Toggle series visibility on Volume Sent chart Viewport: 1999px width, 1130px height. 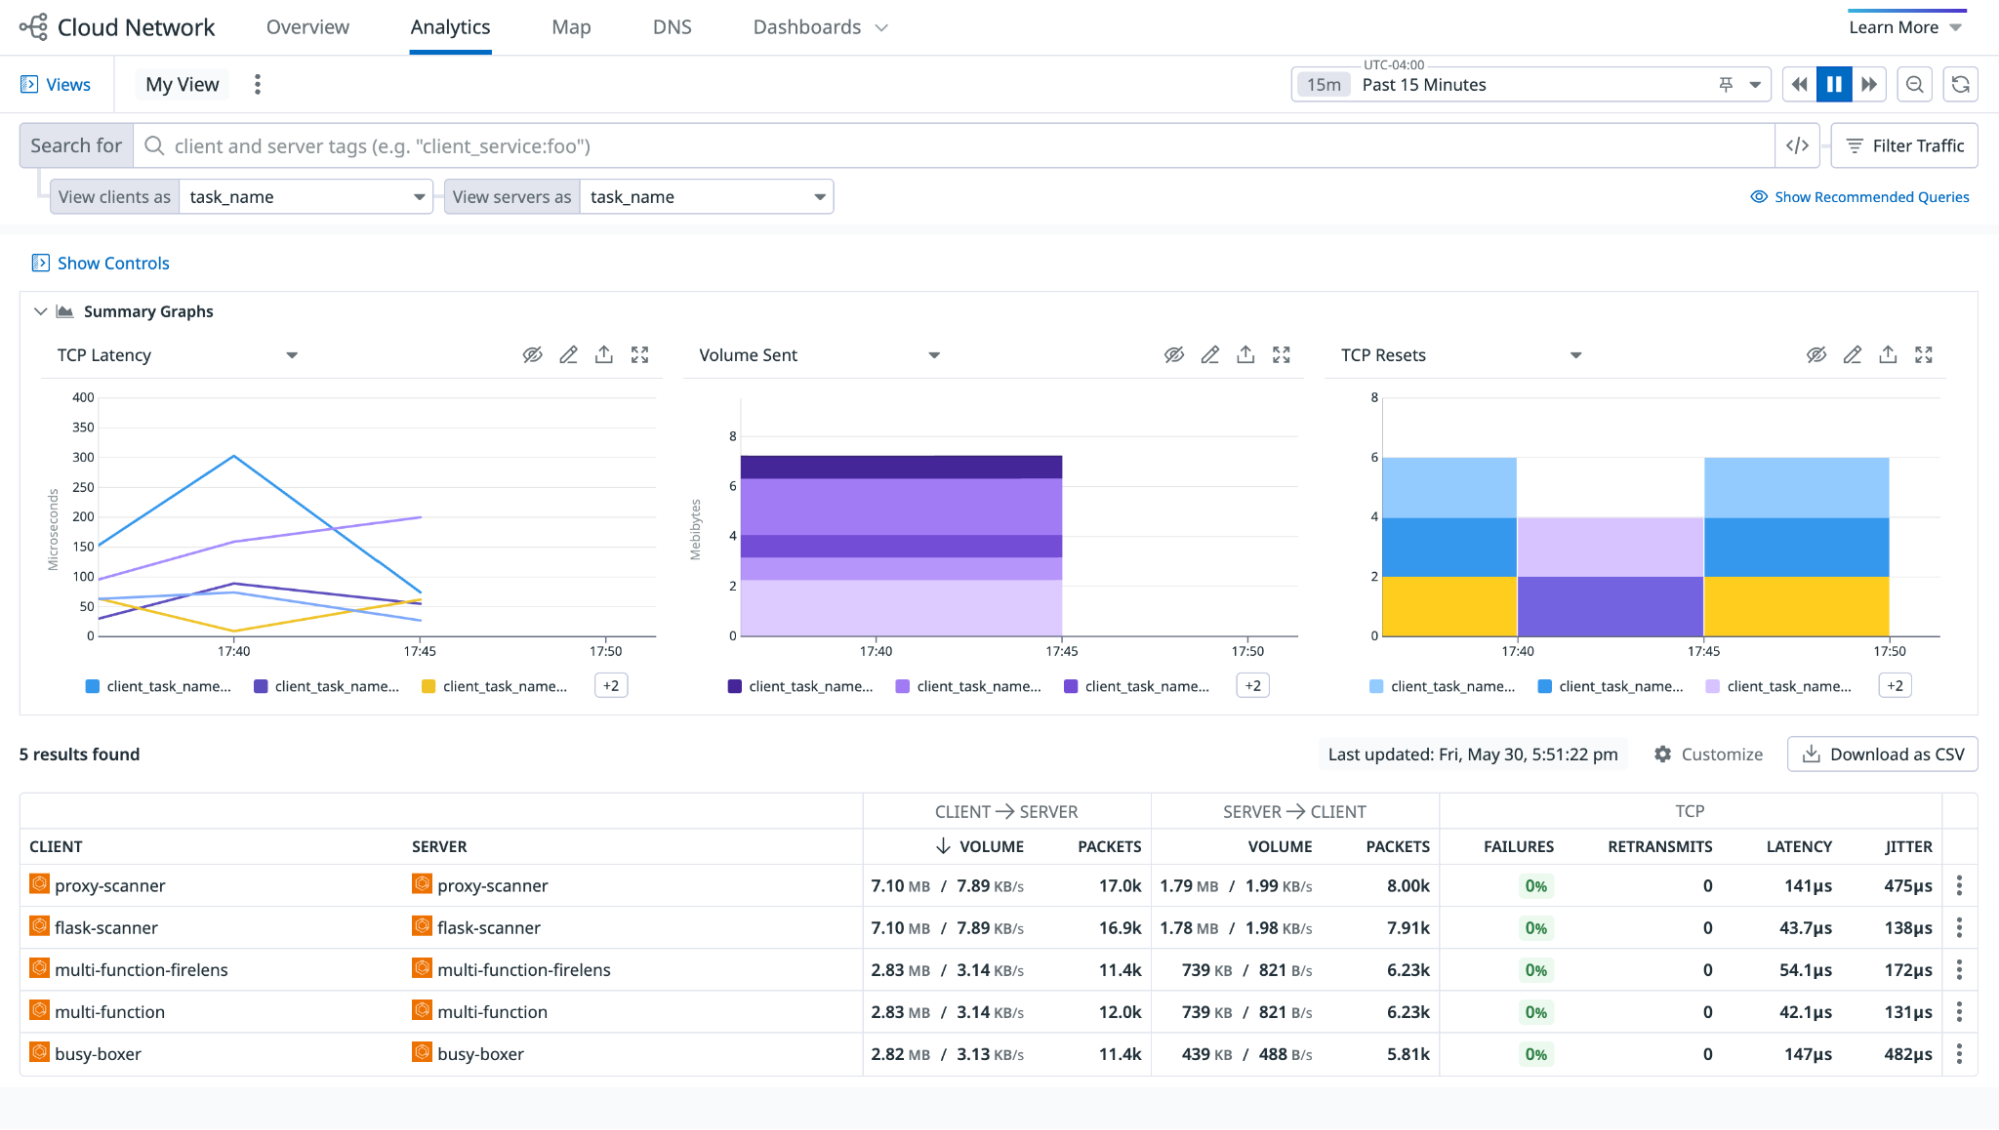tap(1174, 354)
